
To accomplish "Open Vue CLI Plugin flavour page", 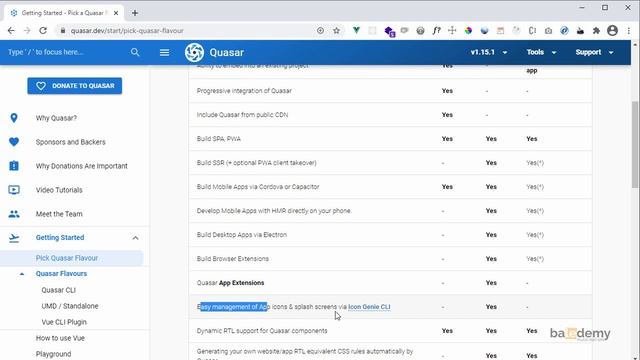I will (64, 322).
